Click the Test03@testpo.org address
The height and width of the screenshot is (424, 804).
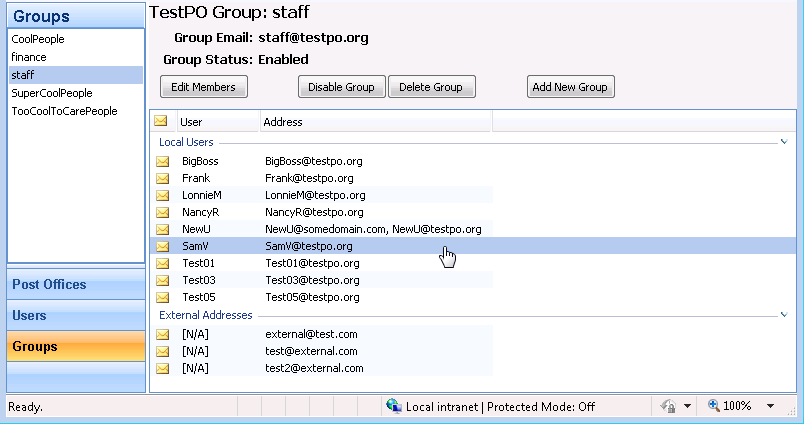pyautogui.click(x=312, y=280)
